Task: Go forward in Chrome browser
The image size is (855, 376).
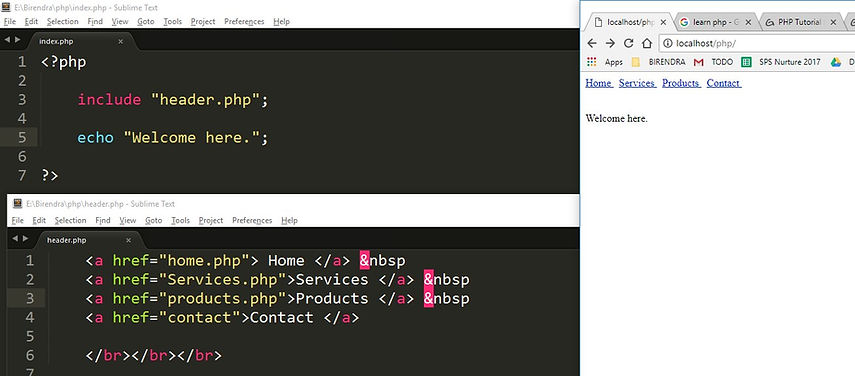Action: [610, 44]
